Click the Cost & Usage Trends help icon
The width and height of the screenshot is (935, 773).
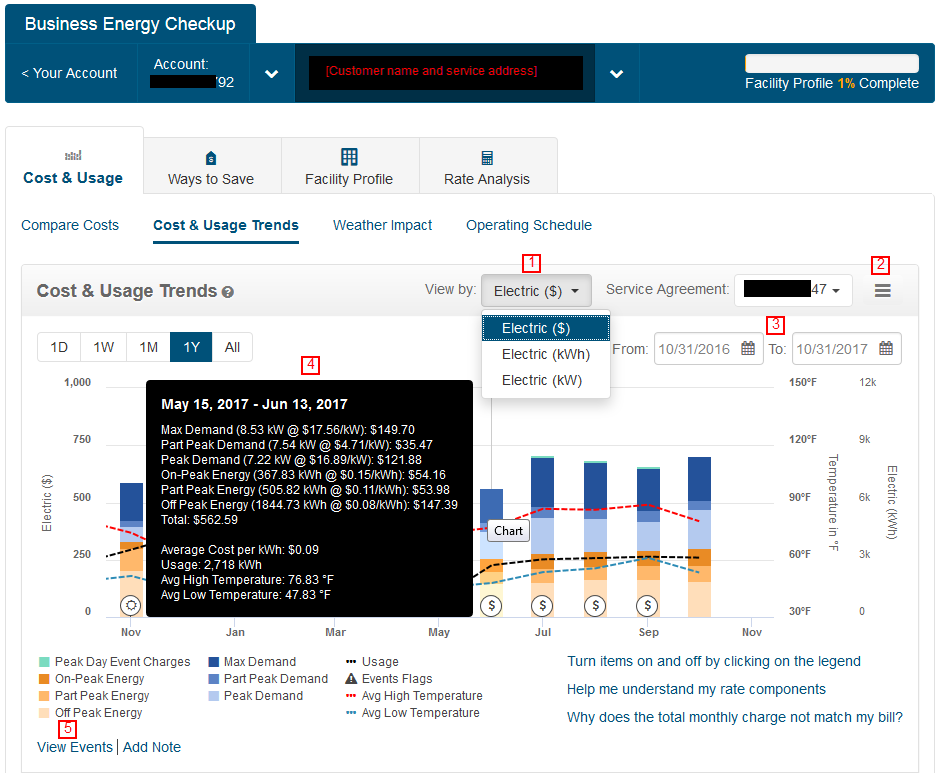point(228,292)
